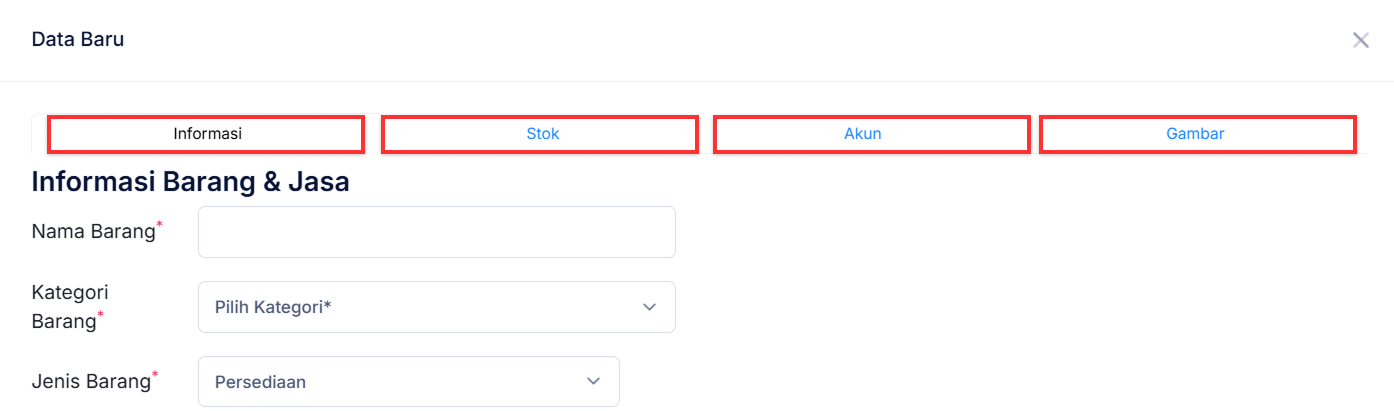Click the Kategori Barang field label
The image size is (1394, 411).
(70, 306)
